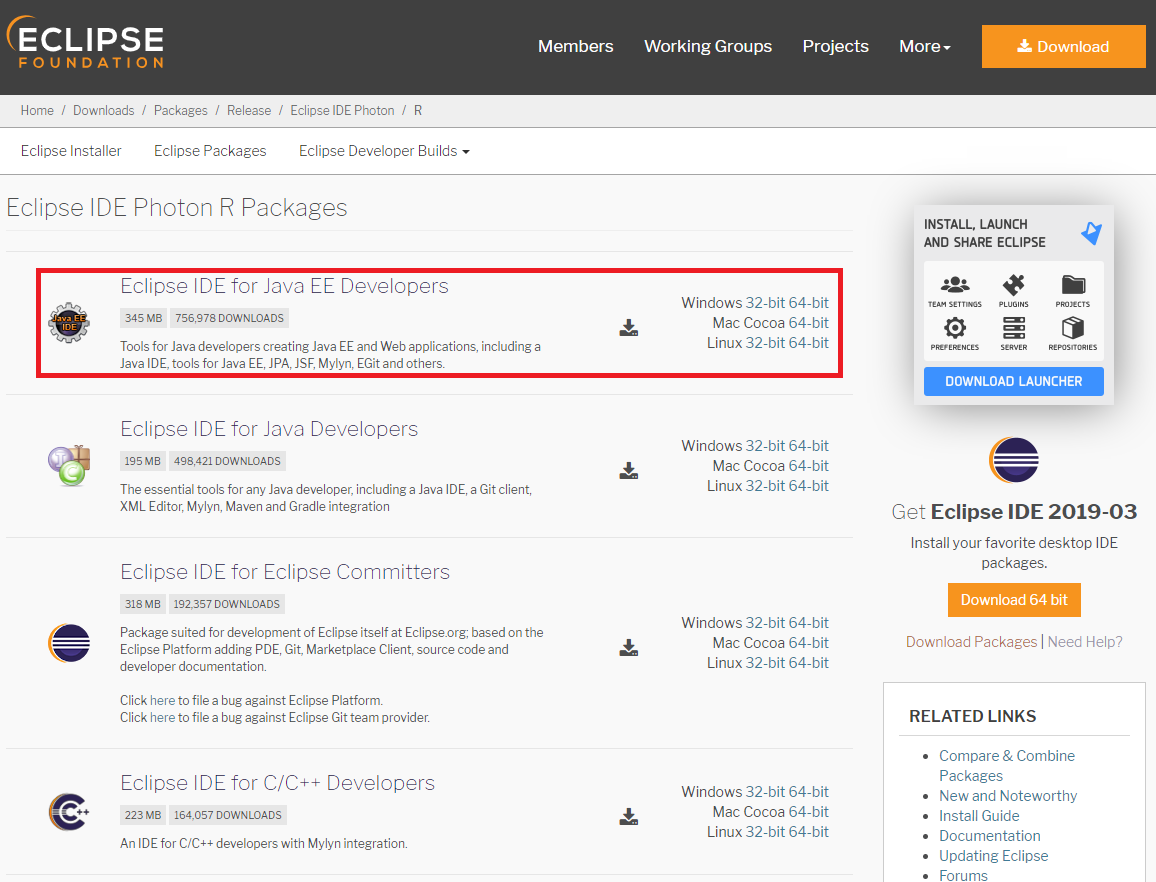The width and height of the screenshot is (1156, 882).
Task: Click the Eclipse Committers package icon
Action: [x=69, y=643]
